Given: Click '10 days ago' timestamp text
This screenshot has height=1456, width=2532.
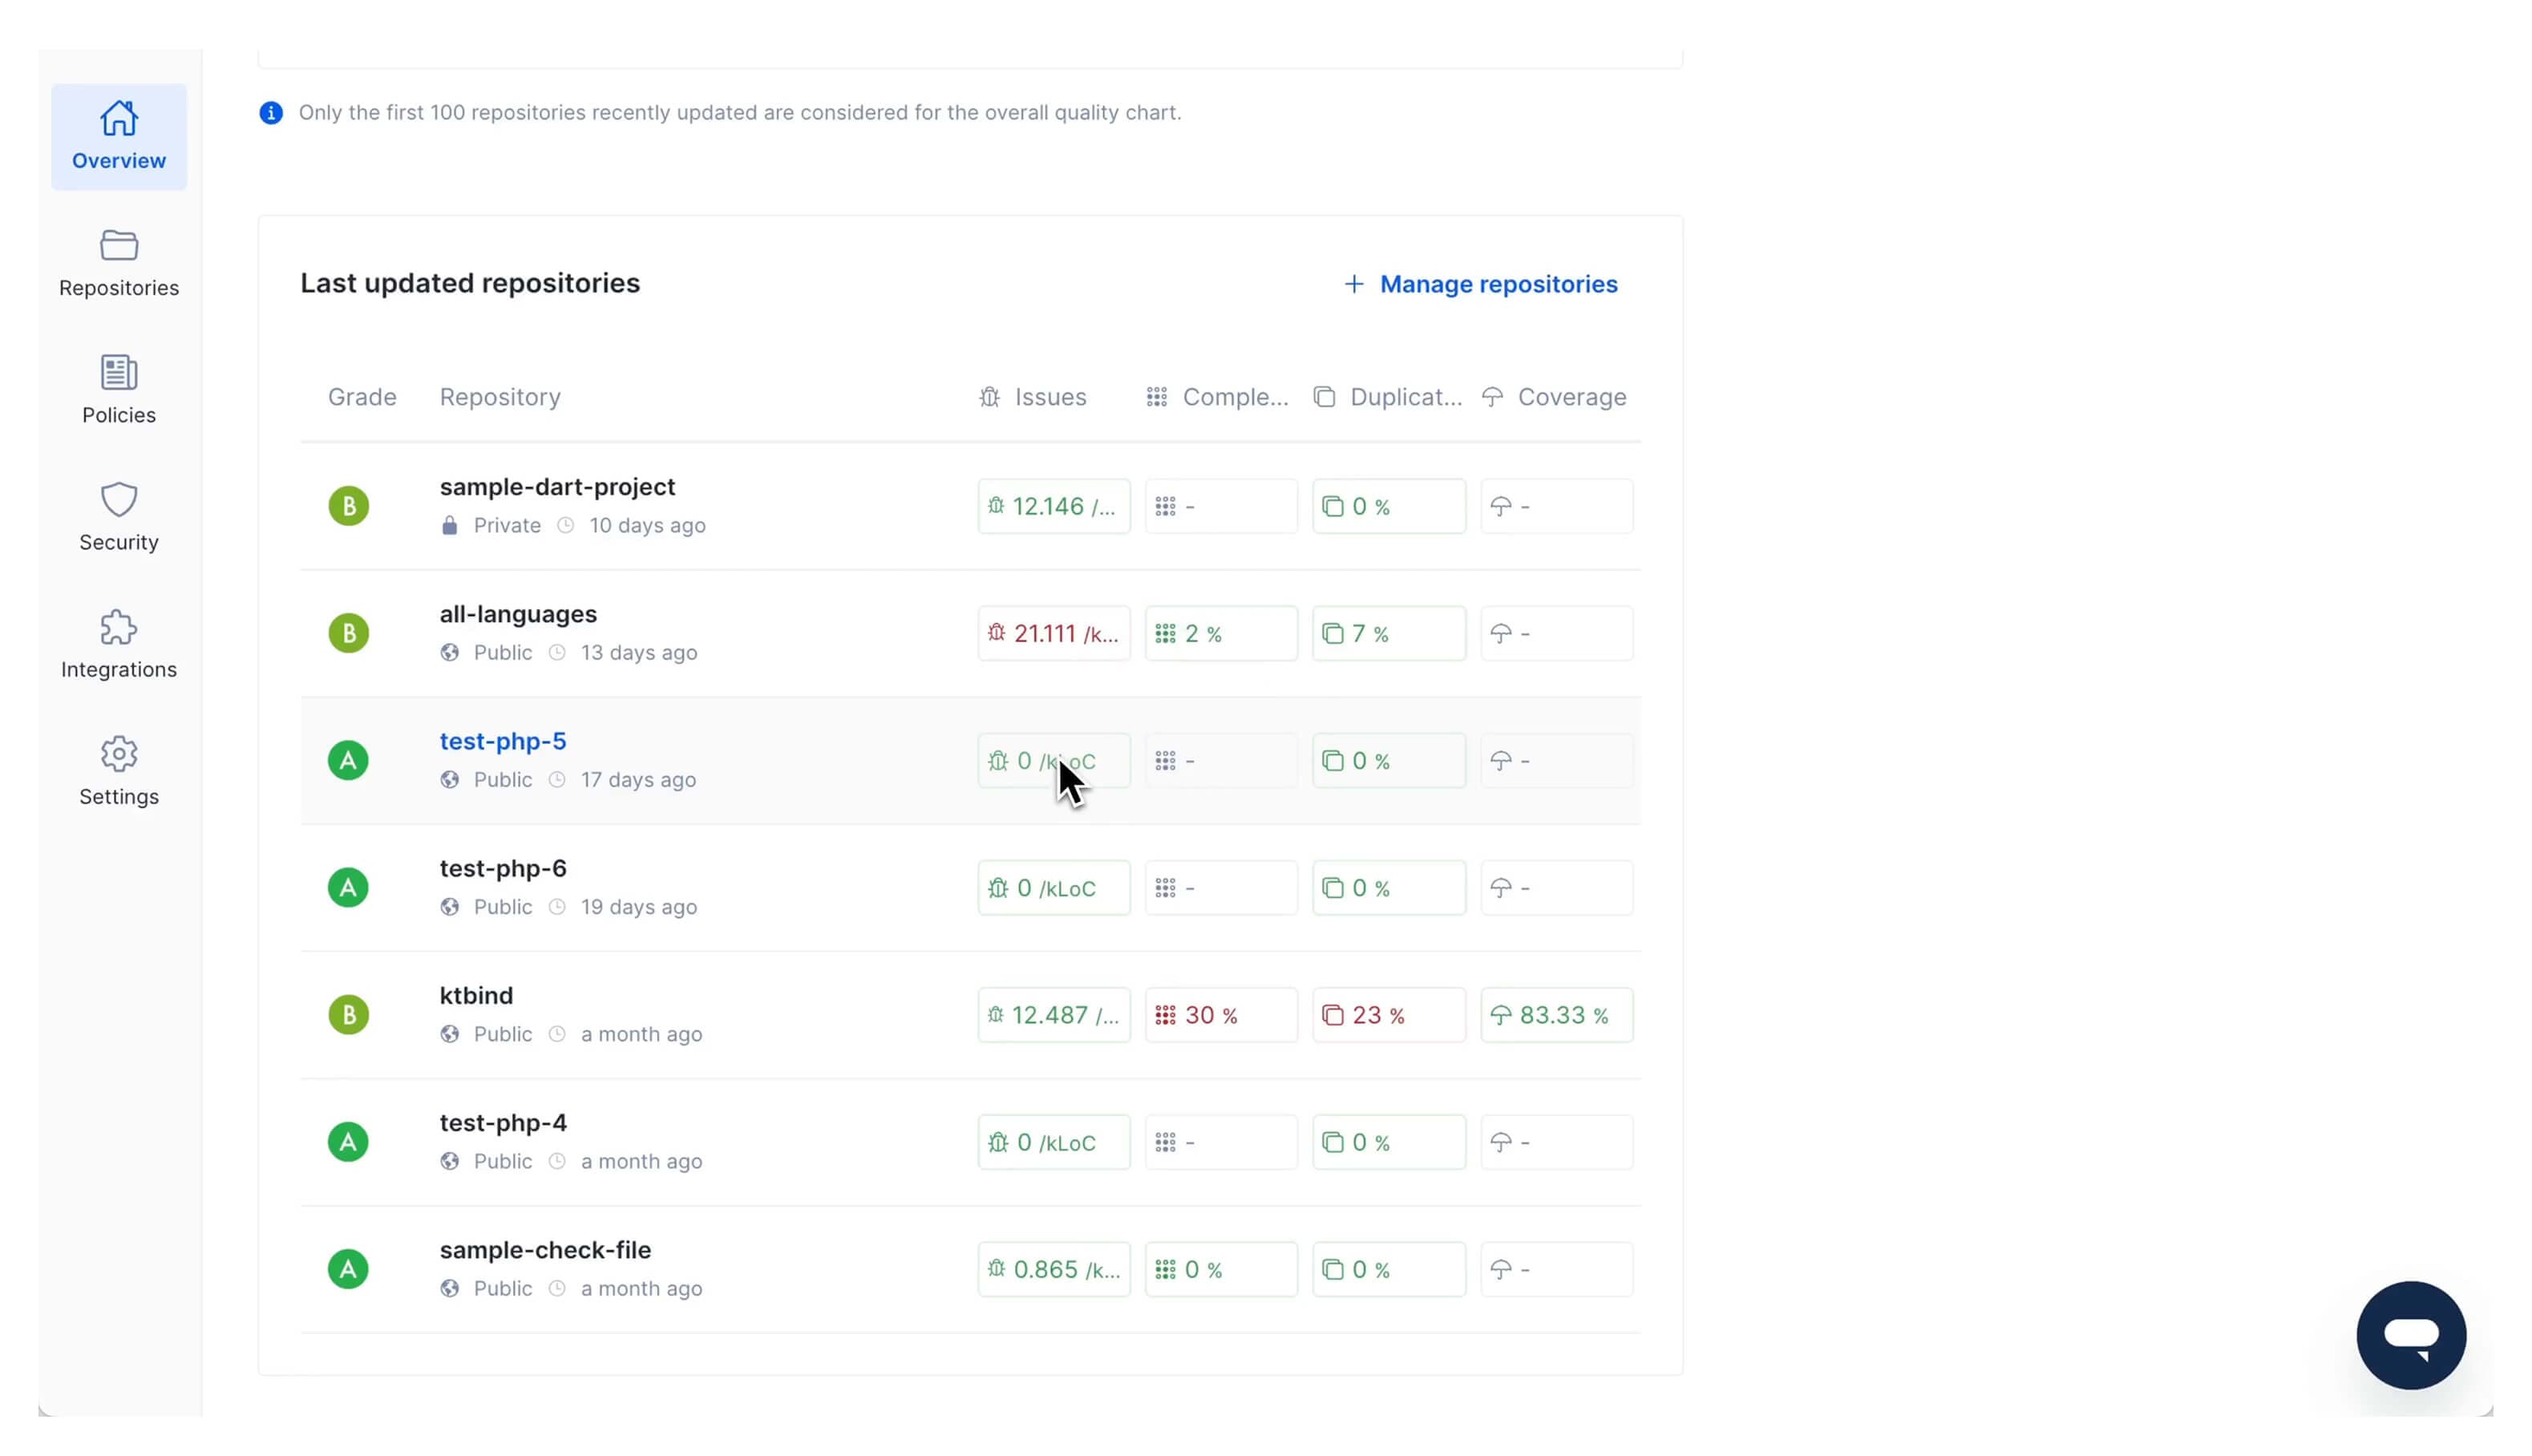Looking at the screenshot, I should coord(647,525).
